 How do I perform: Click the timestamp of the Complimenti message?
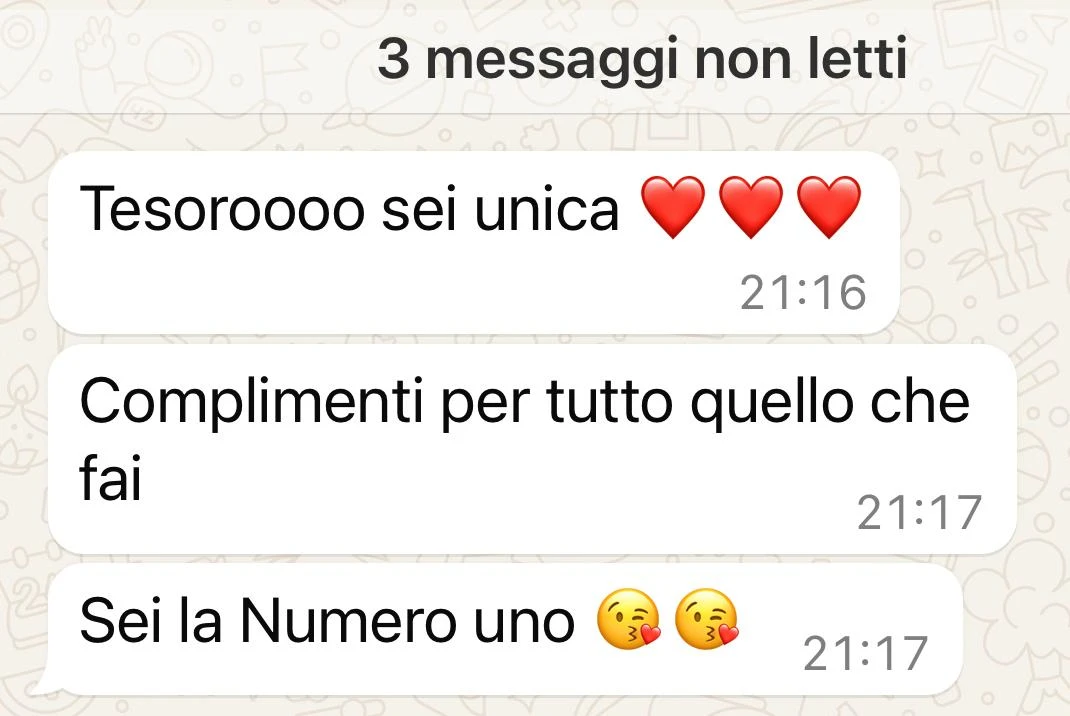click(919, 512)
